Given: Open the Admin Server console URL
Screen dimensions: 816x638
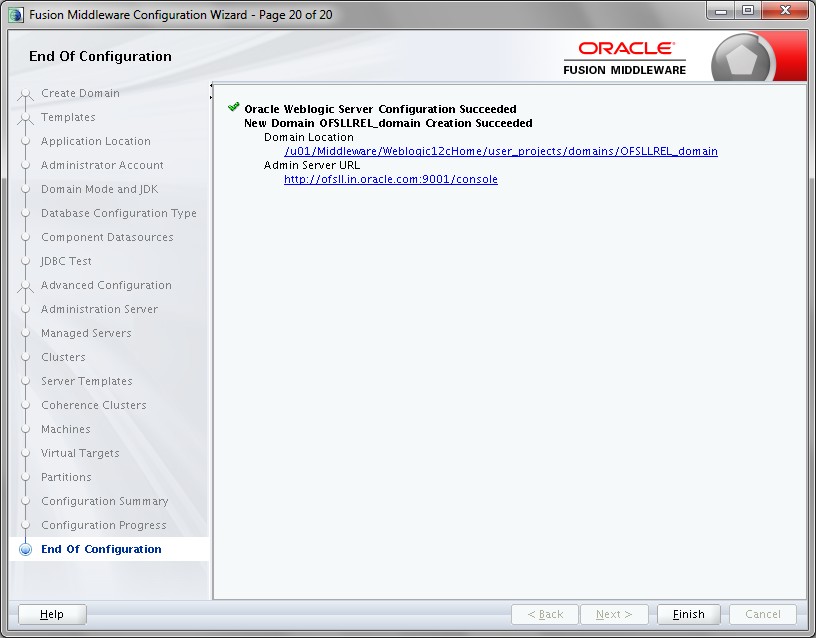Looking at the screenshot, I should (x=391, y=179).
